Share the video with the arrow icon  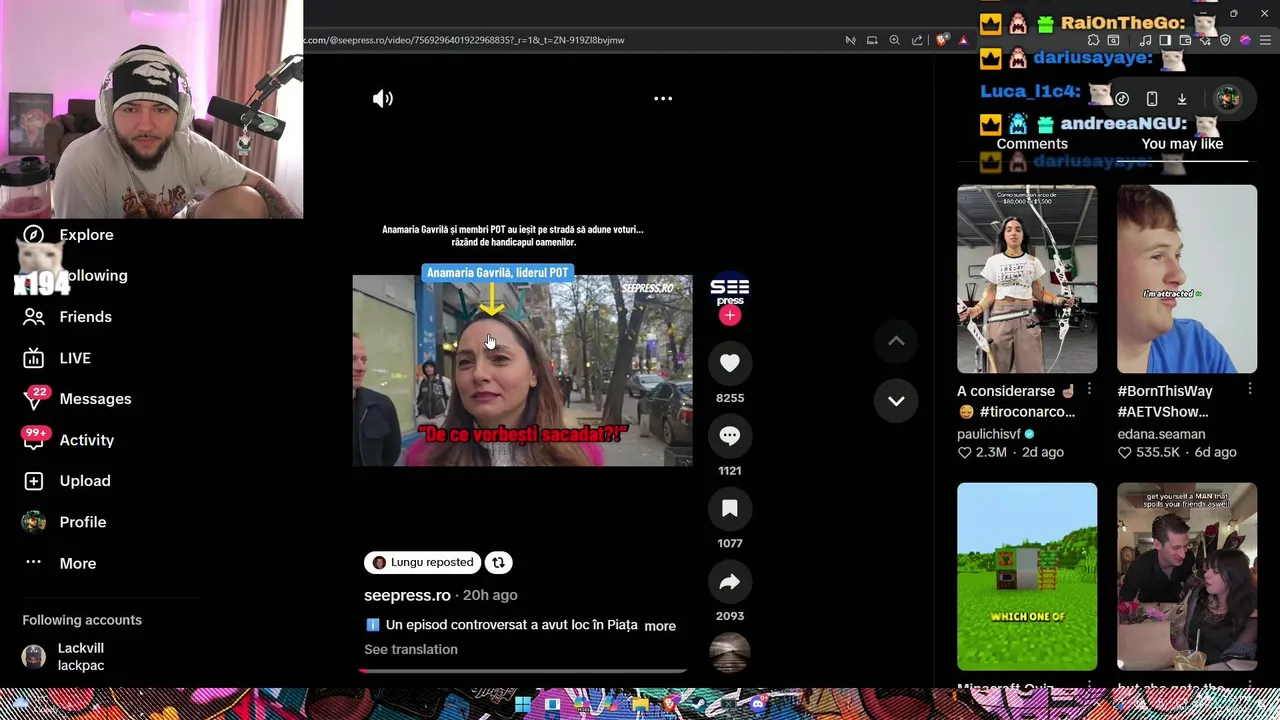click(729, 582)
